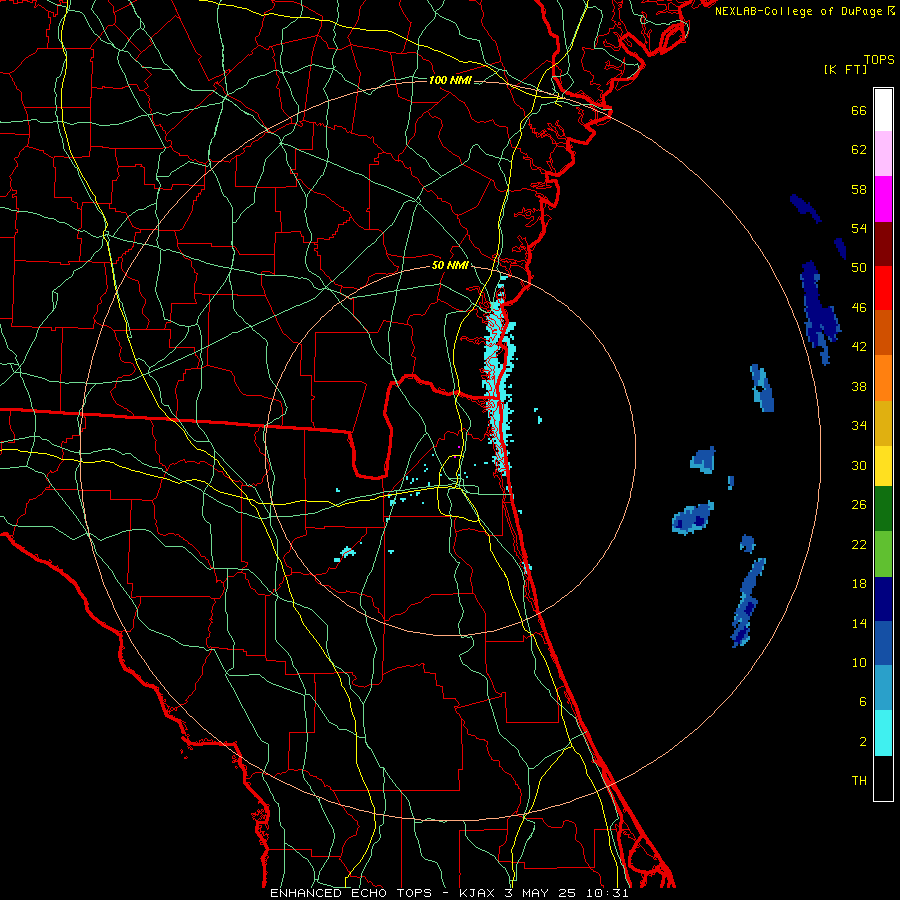
Task: Click the legend value "50"
Action: coord(859,268)
